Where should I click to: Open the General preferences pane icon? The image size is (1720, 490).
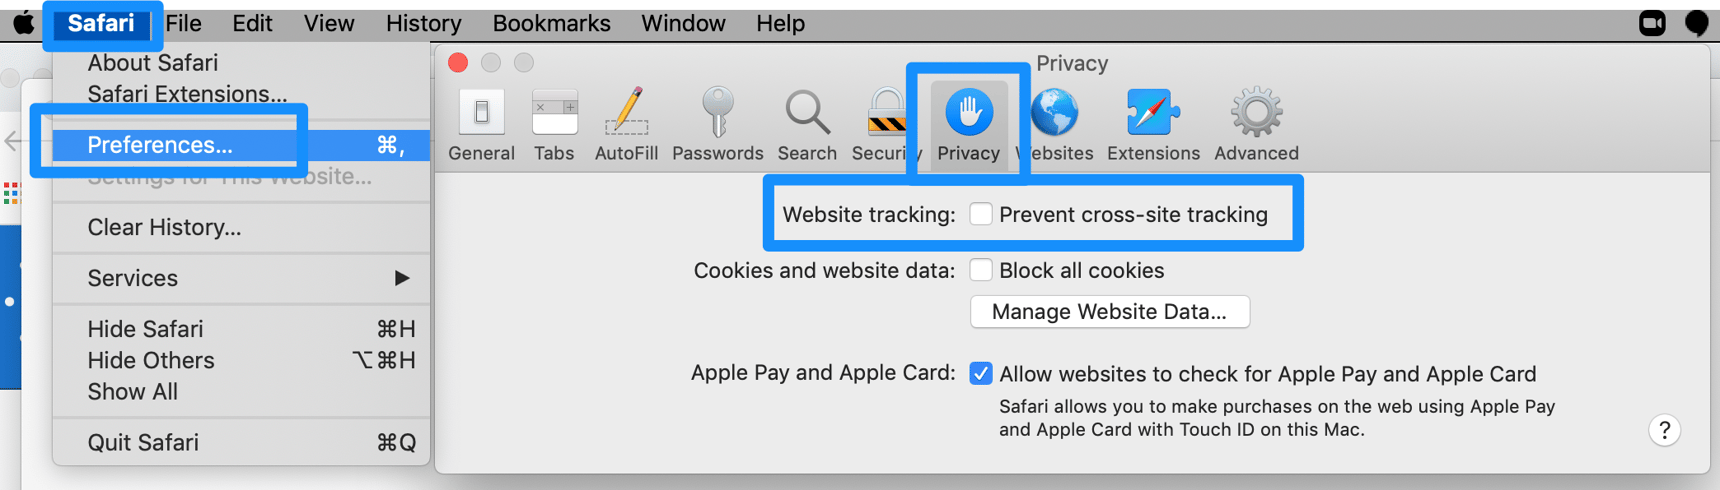(481, 113)
